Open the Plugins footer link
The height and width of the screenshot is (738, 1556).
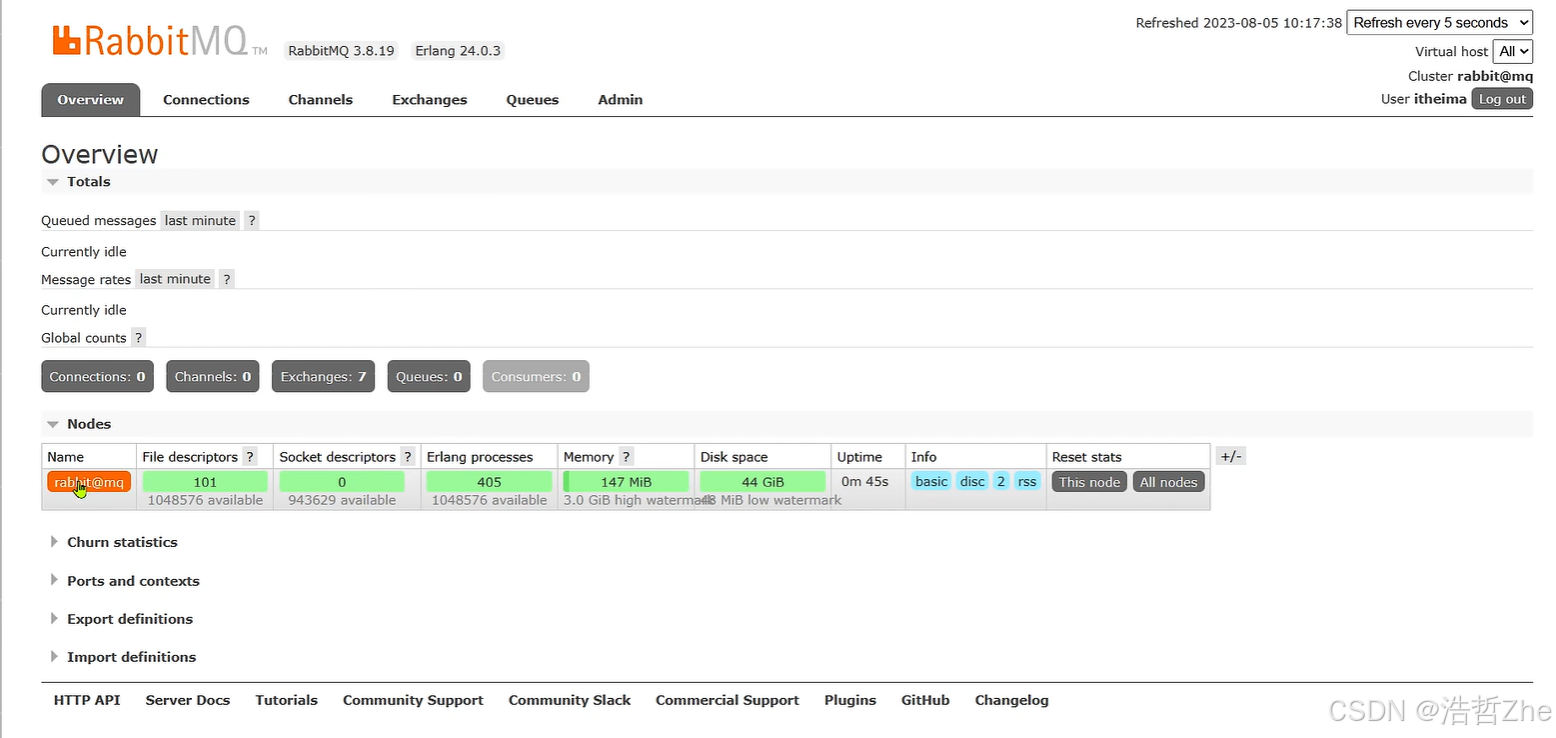[x=850, y=700]
